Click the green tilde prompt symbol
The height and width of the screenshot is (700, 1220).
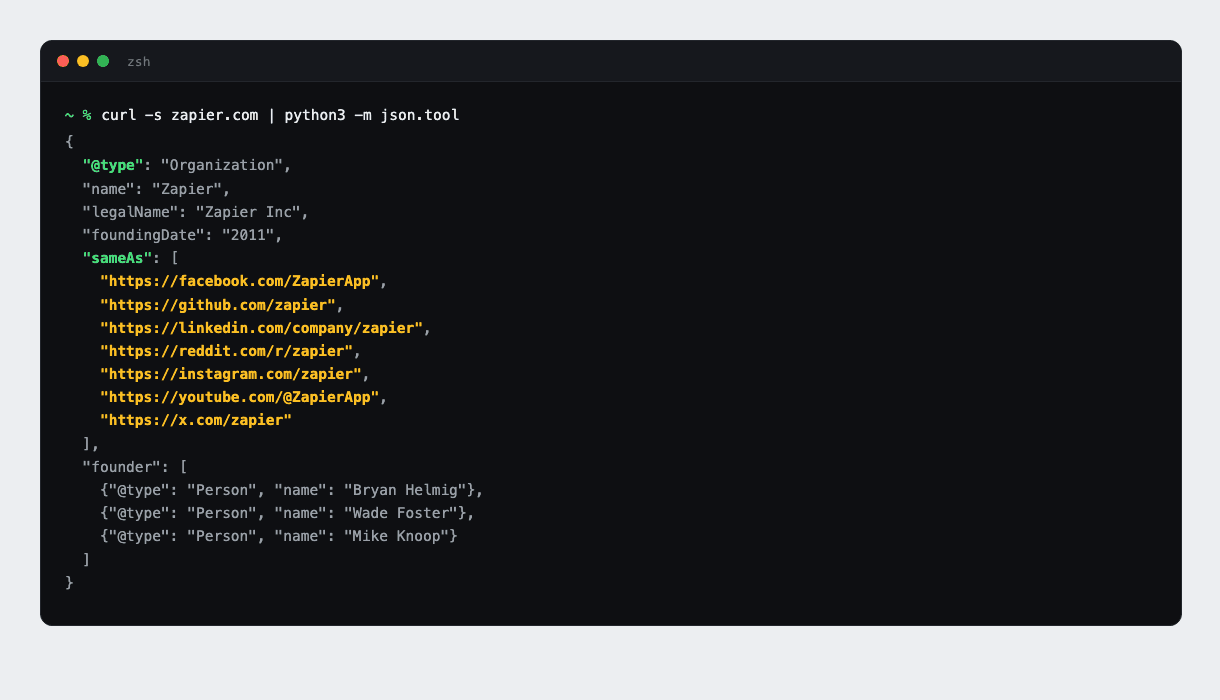click(x=69, y=115)
